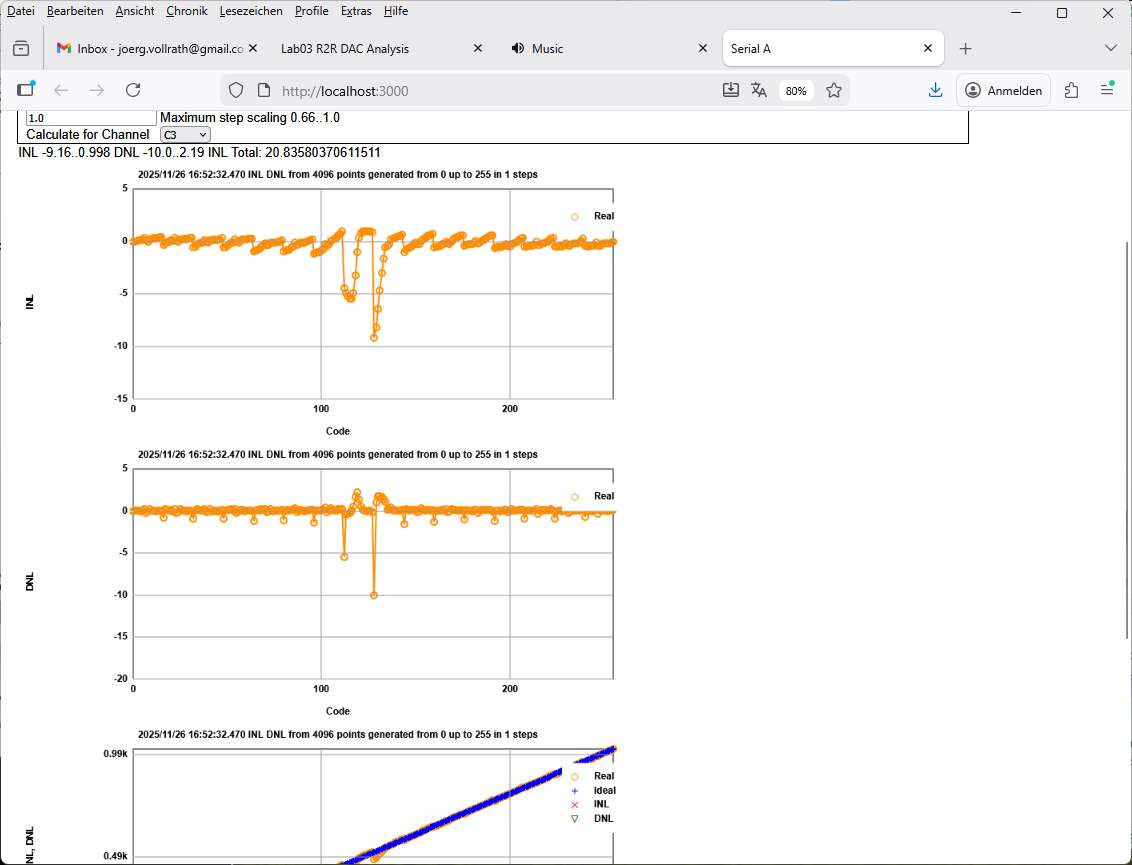Image resolution: width=1132 pixels, height=865 pixels.
Task: Click the Anmelden sign-in button
Action: click(1003, 90)
